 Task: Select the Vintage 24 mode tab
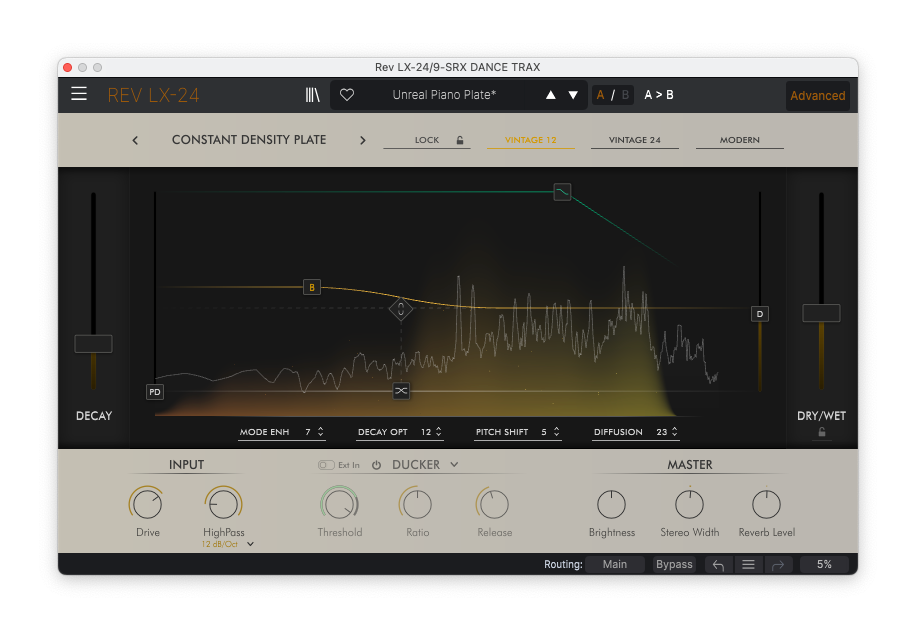tap(634, 140)
